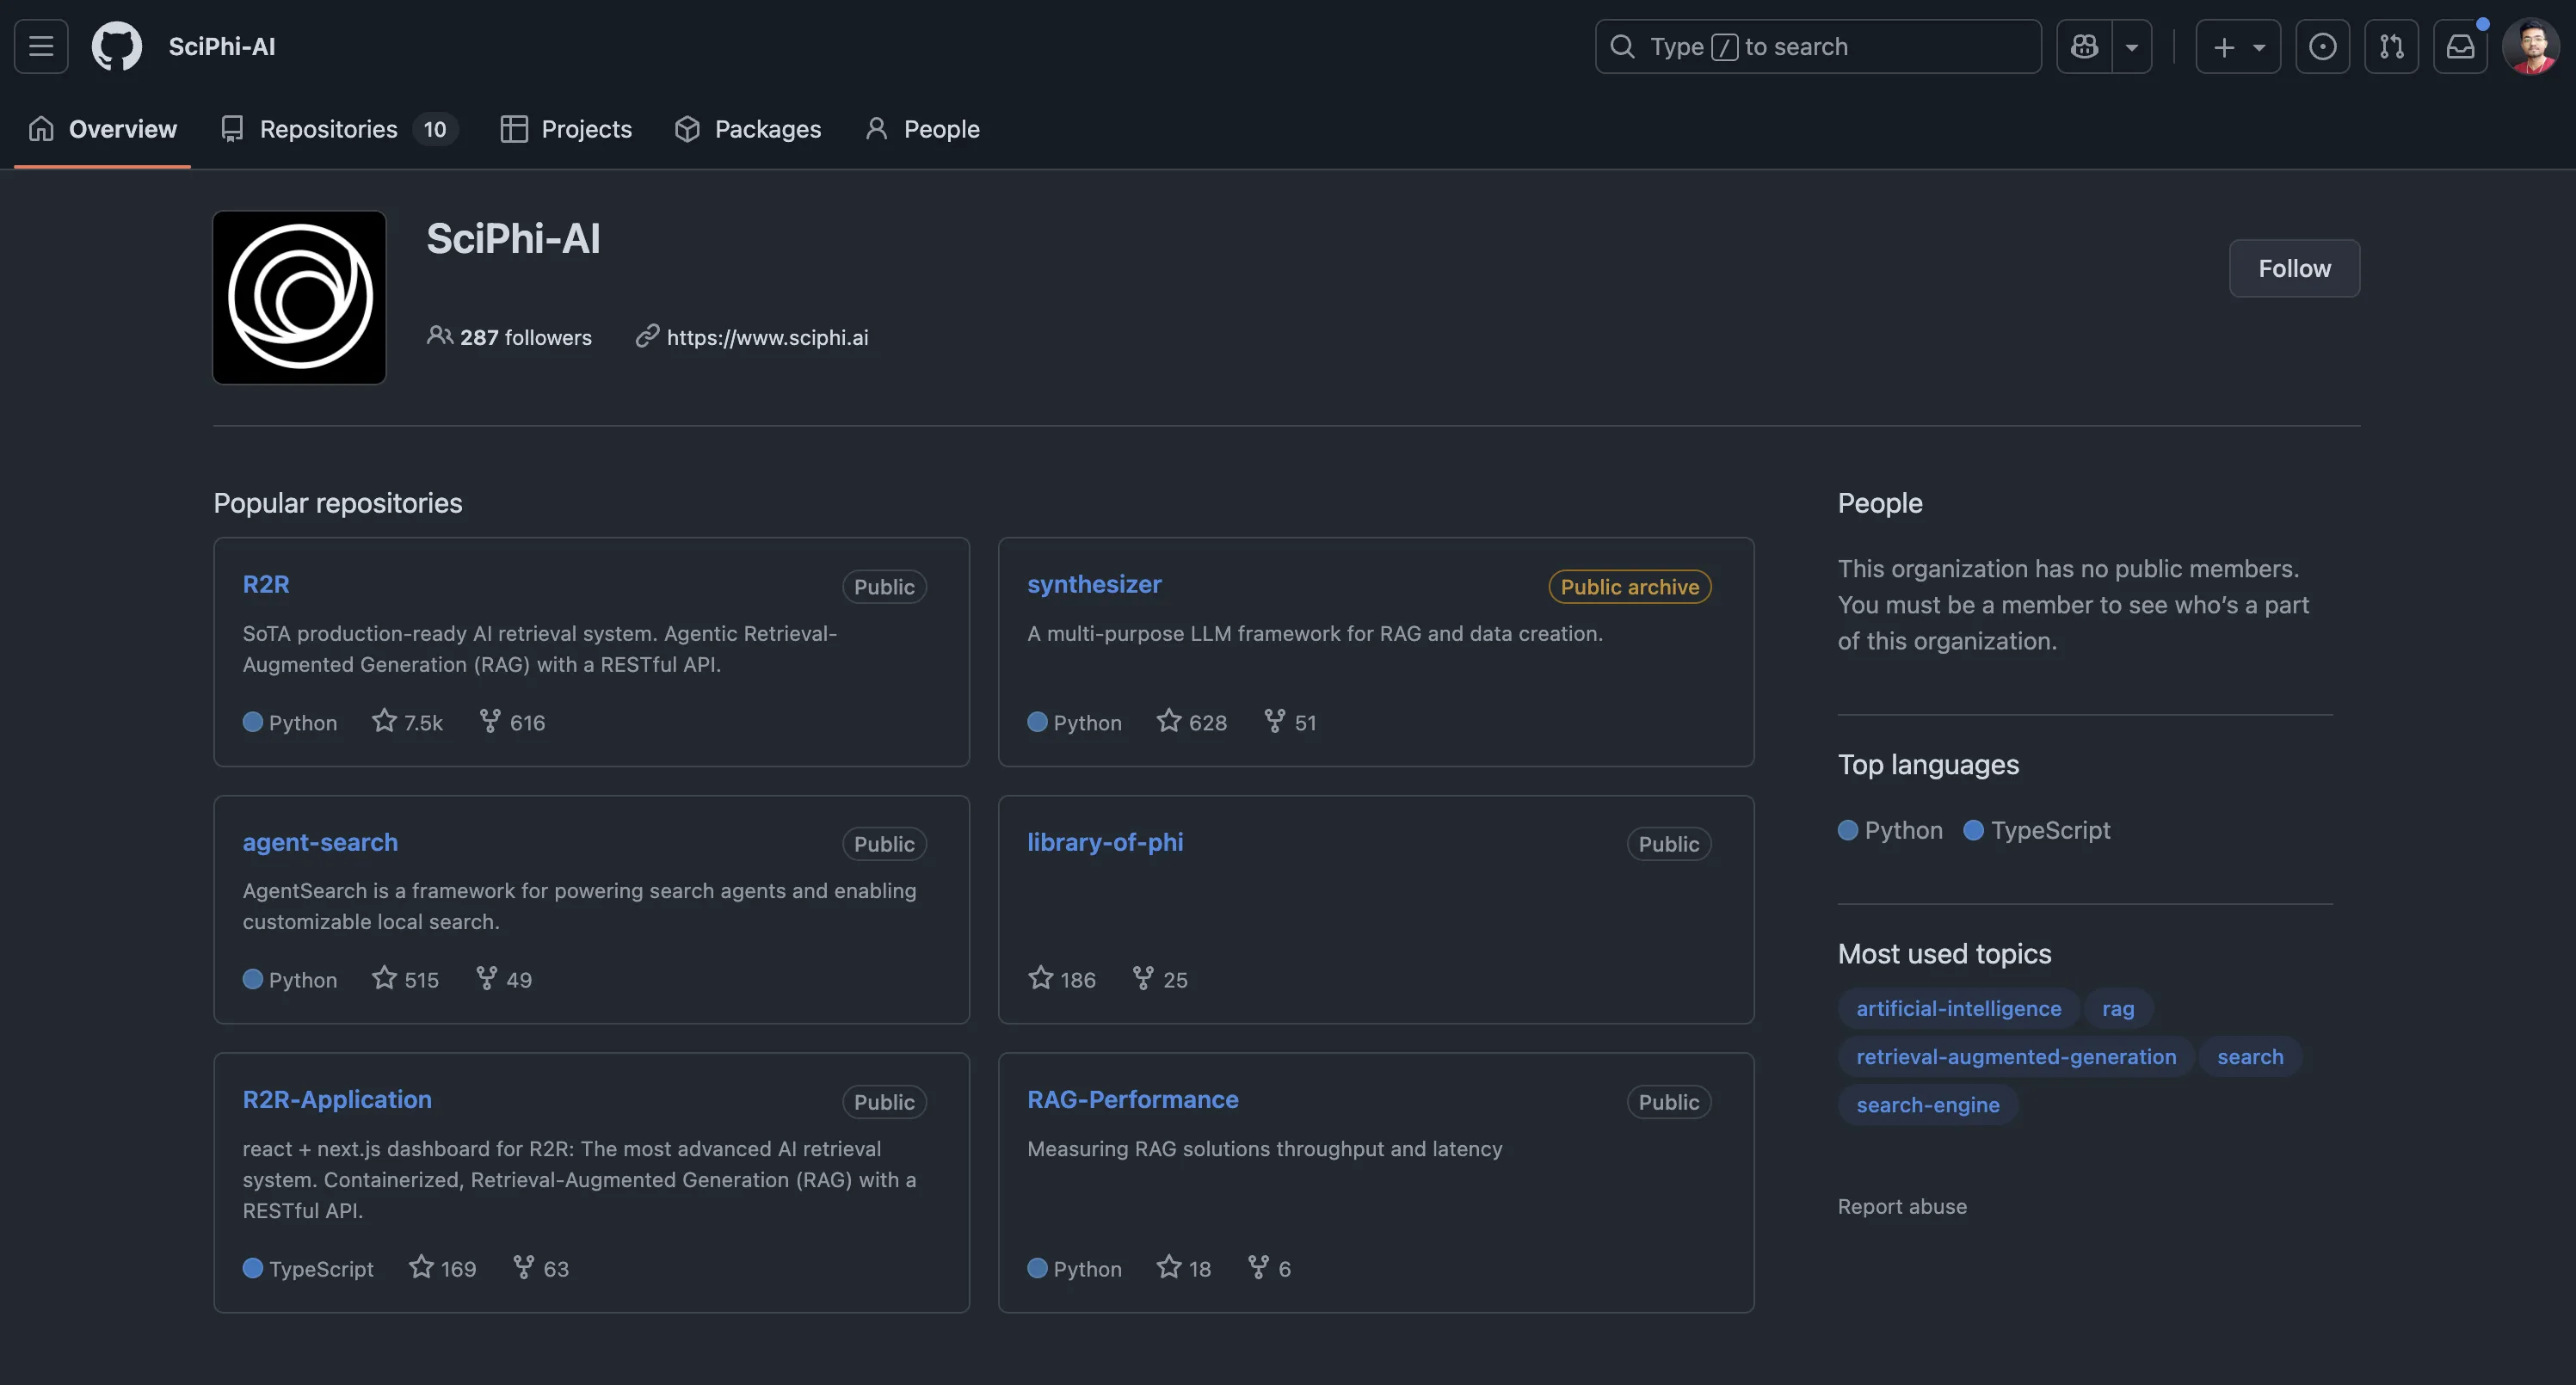Click the followers icon next to 287 followers
This screenshot has height=1385, width=2576.
coord(440,337)
